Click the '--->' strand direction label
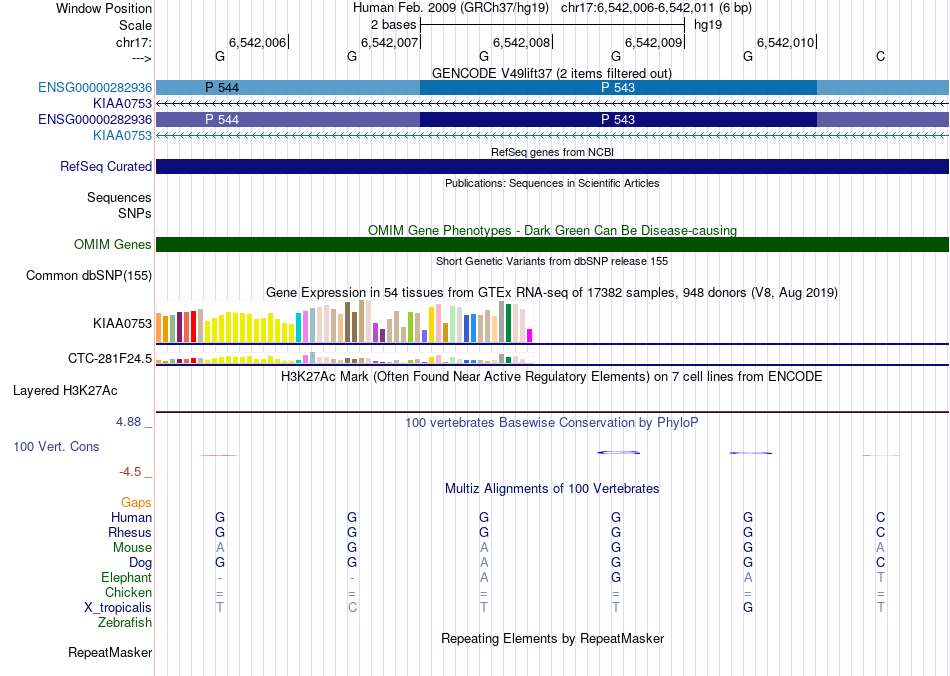 tap(141, 58)
